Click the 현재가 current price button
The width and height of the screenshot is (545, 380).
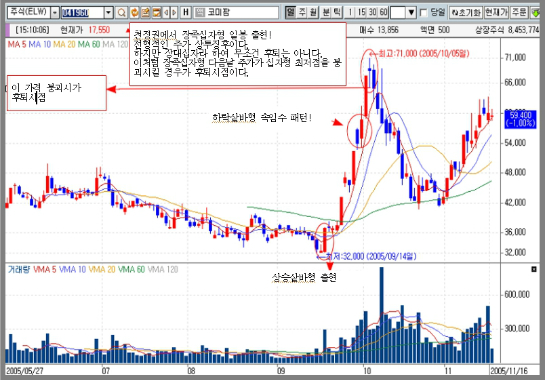pyautogui.click(x=496, y=13)
